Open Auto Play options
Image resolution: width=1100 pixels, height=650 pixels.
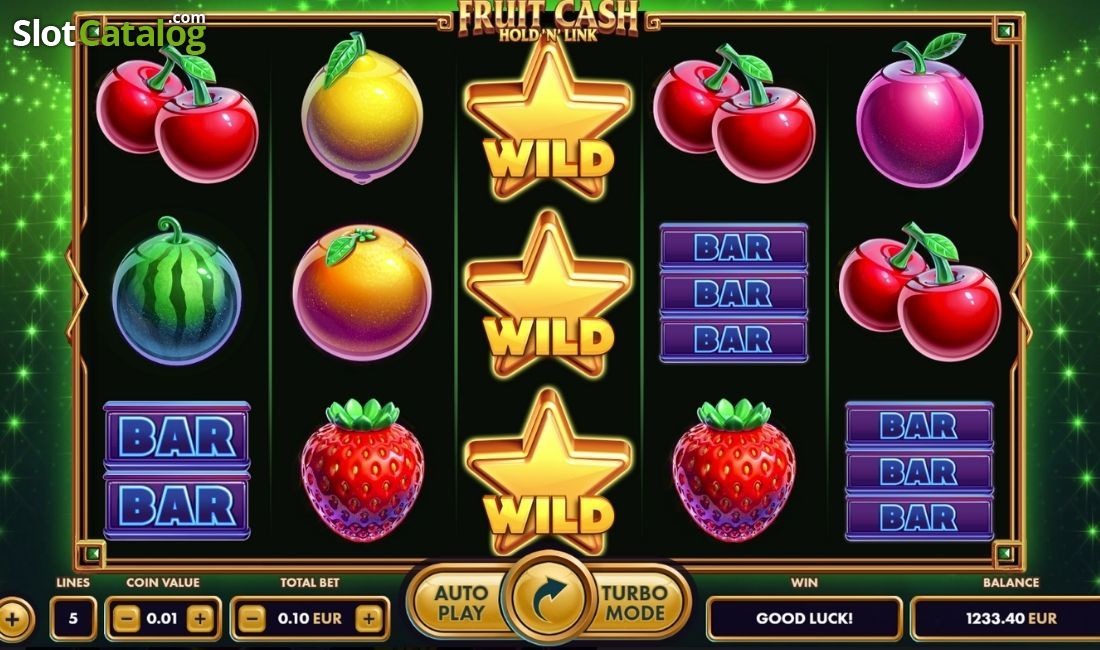459,602
